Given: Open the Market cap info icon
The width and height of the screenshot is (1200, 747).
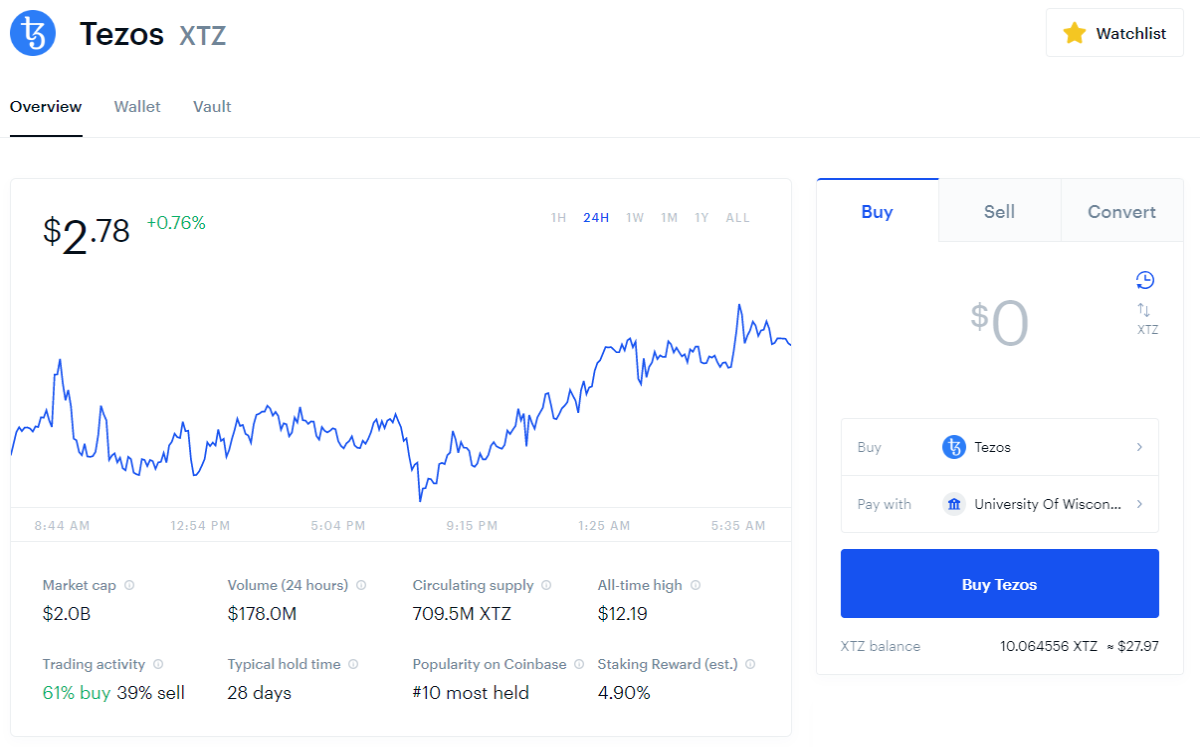Looking at the screenshot, I should point(129,586).
